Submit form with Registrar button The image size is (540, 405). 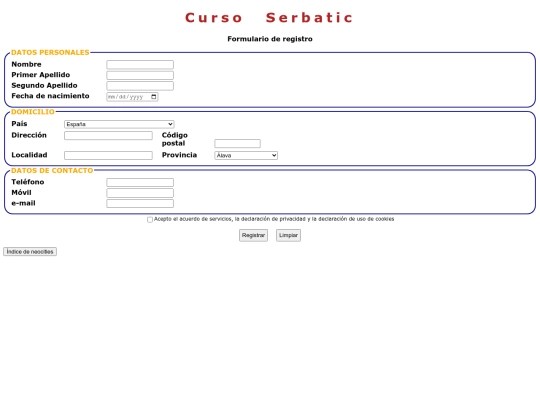point(253,235)
